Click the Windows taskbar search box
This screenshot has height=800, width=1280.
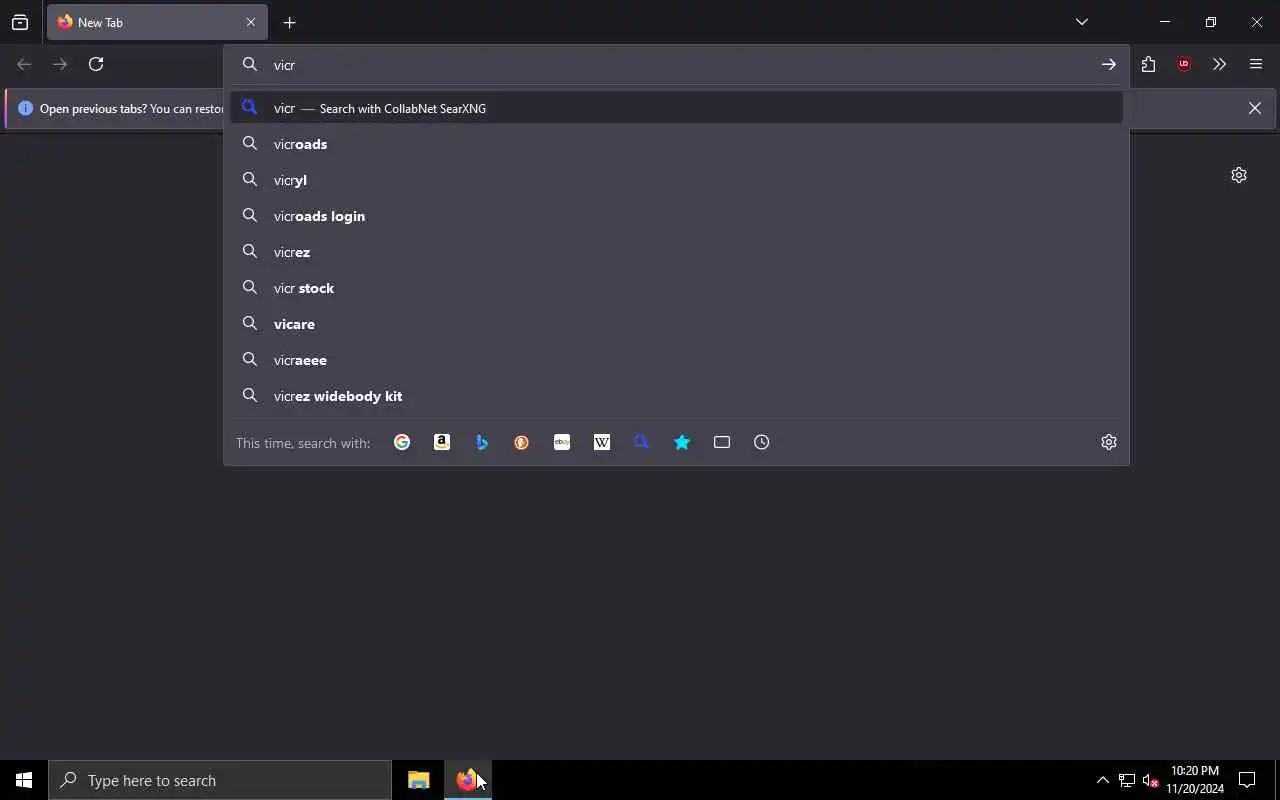pos(220,780)
